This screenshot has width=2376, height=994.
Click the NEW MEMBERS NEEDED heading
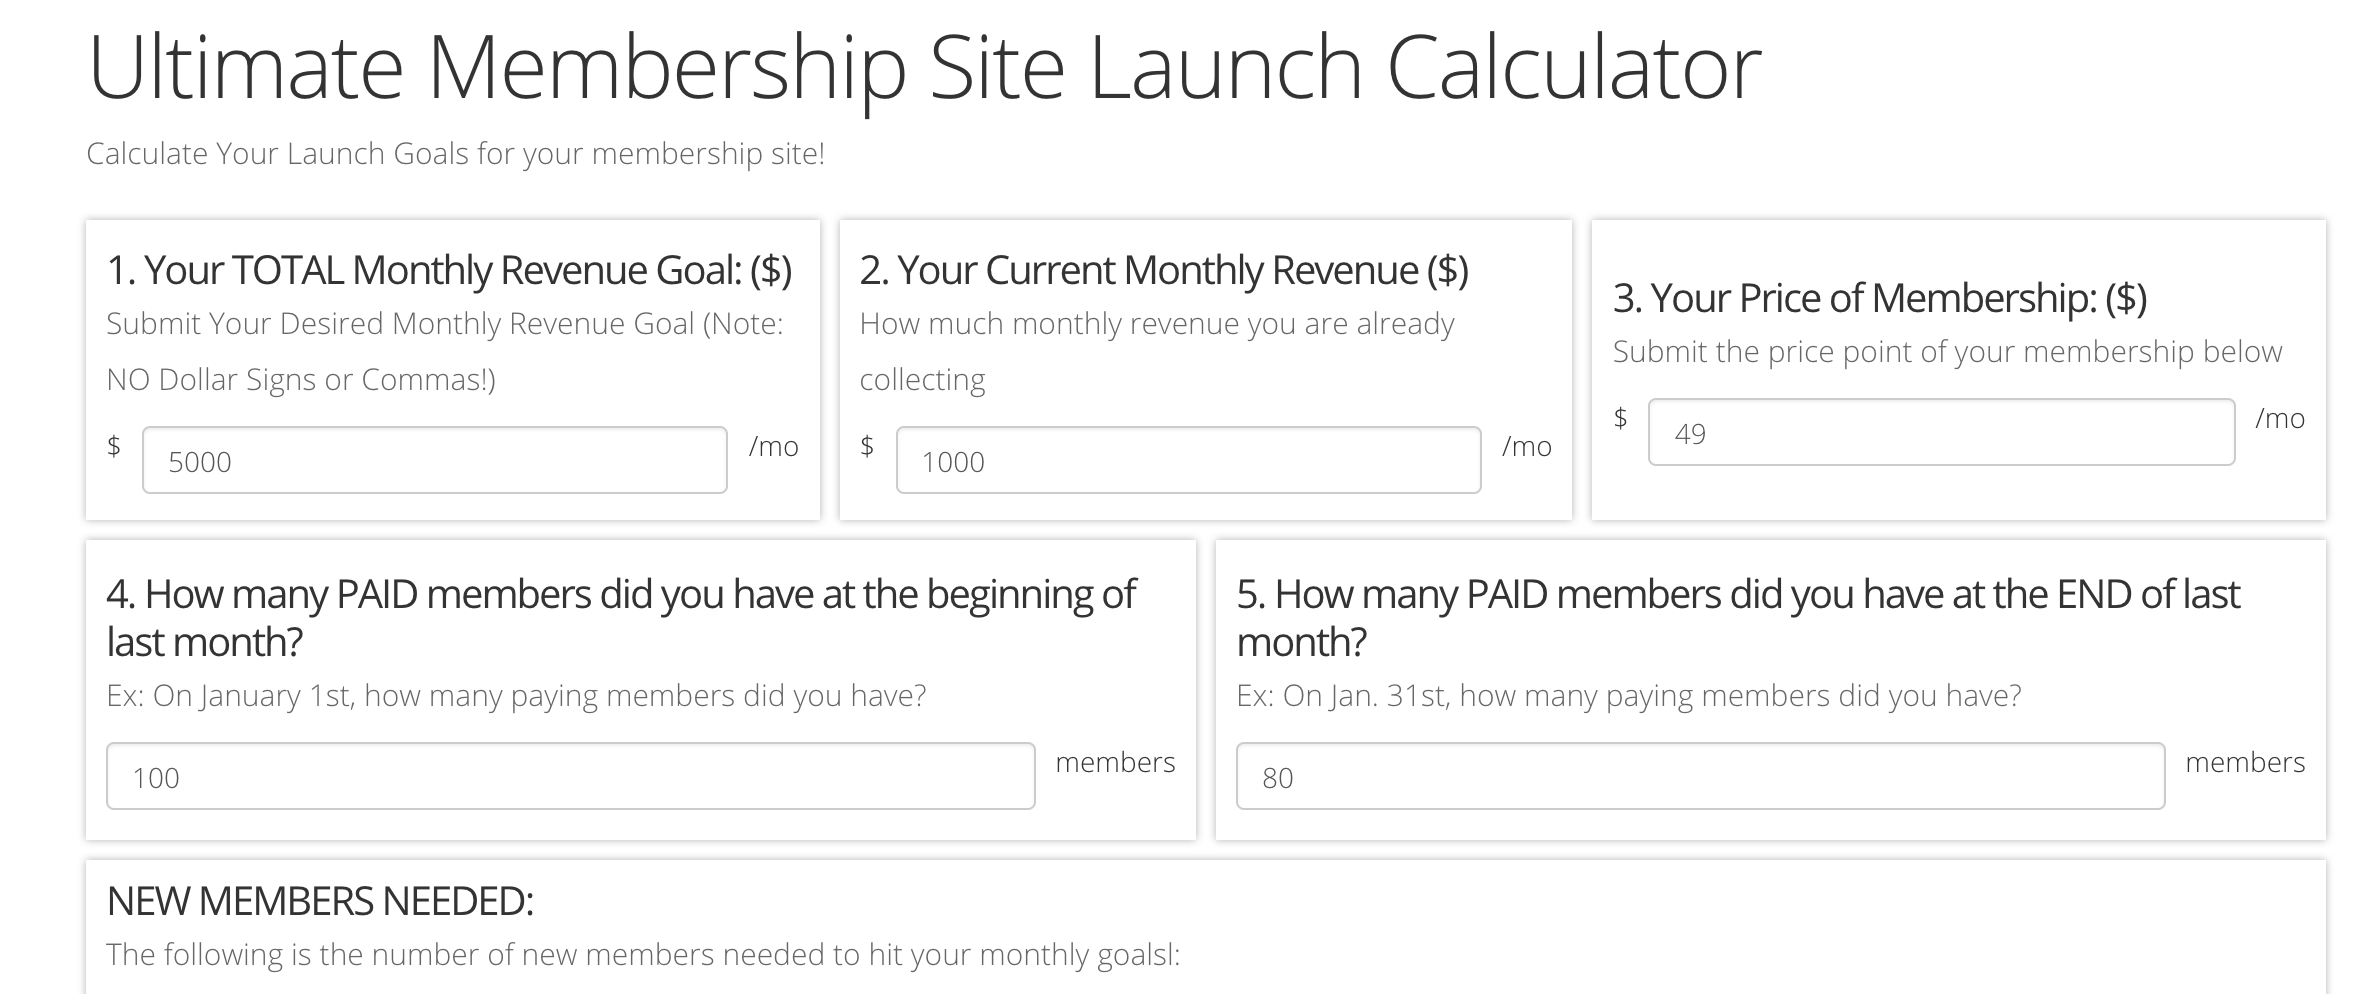pyautogui.click(x=320, y=901)
